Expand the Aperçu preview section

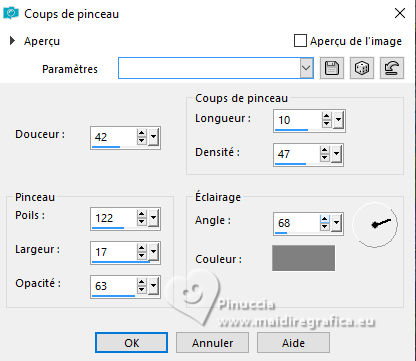(x=13, y=41)
